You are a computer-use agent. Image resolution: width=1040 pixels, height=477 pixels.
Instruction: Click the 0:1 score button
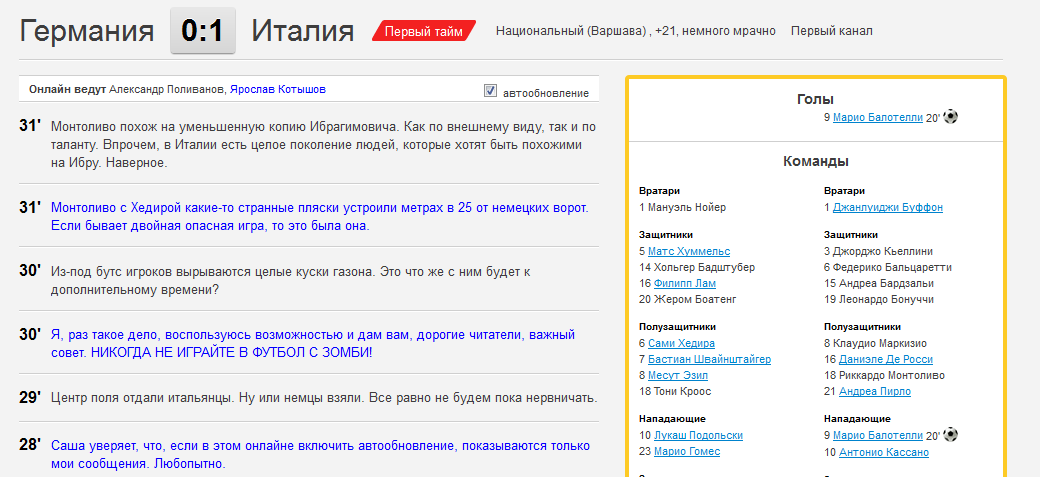tap(202, 31)
